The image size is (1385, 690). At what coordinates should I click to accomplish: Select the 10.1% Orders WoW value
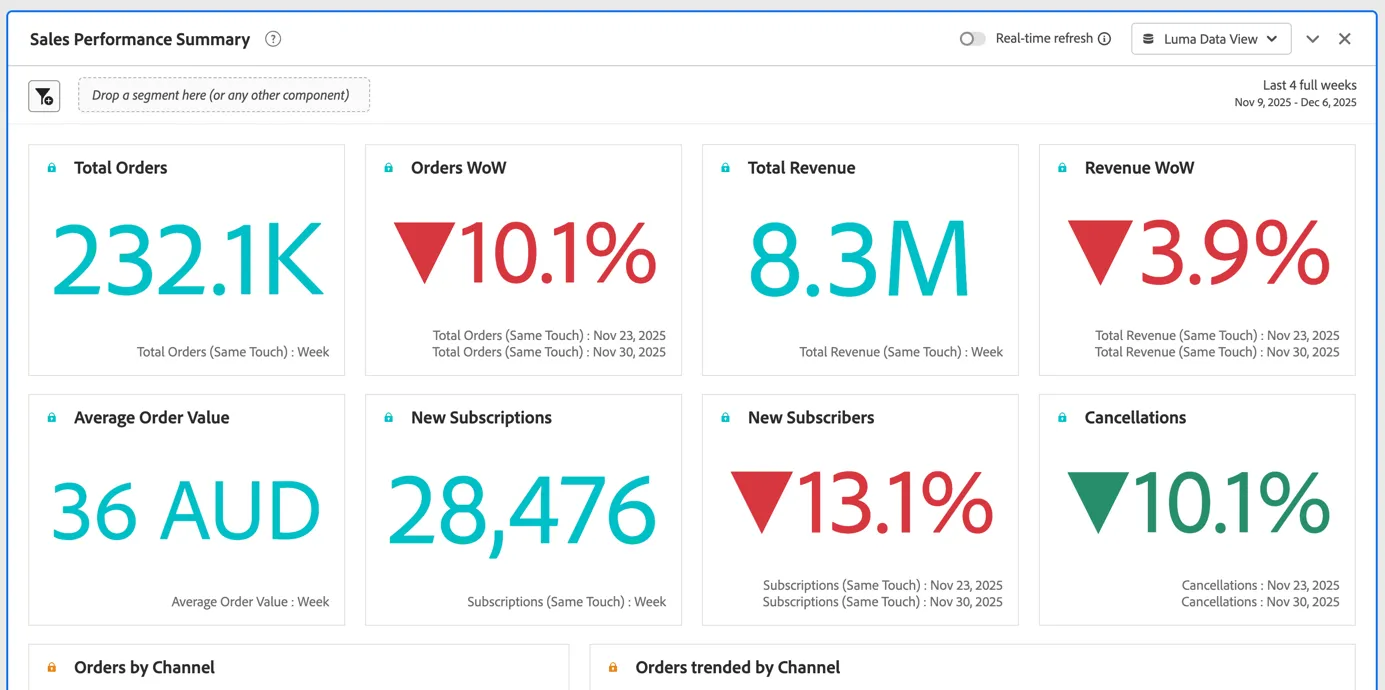click(x=525, y=253)
